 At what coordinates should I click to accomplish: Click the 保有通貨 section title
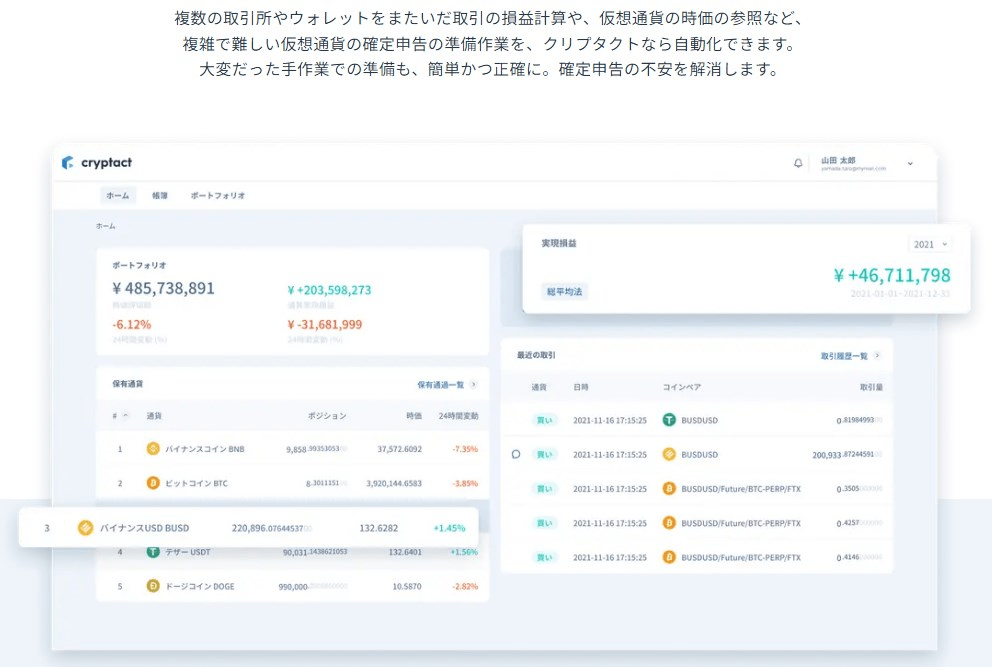[x=128, y=383]
